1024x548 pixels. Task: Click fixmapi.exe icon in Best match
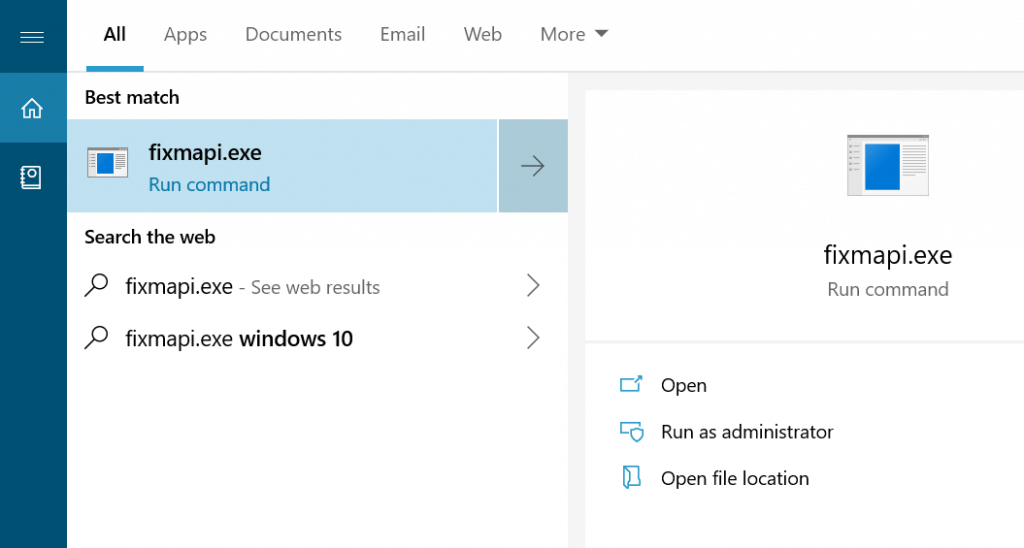(x=108, y=163)
